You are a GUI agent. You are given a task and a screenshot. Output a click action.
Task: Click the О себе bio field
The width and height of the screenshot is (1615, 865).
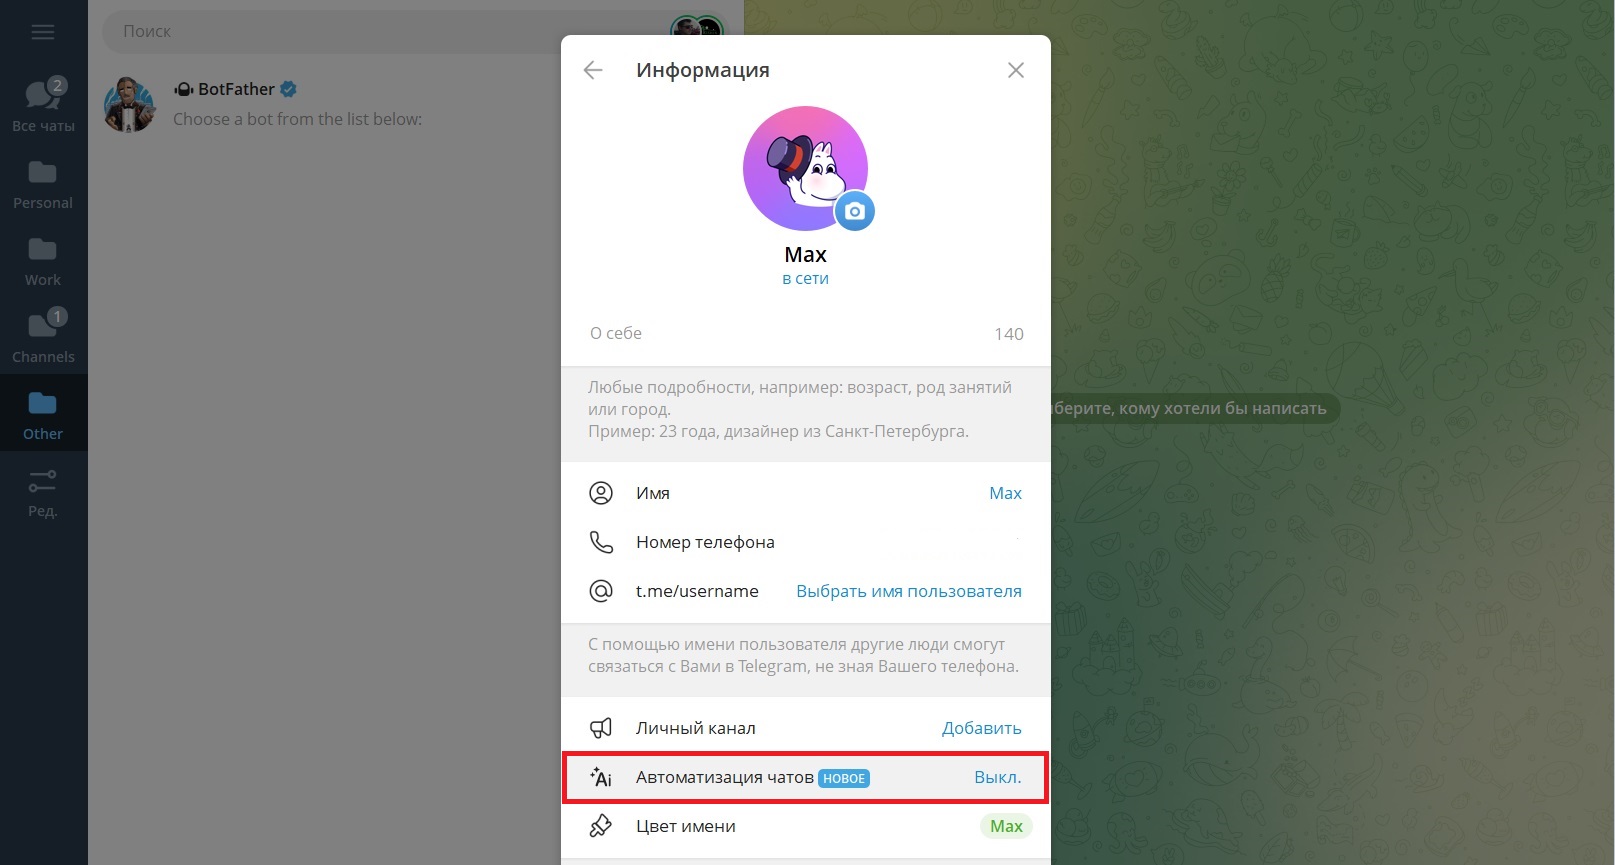pyautogui.click(x=805, y=334)
